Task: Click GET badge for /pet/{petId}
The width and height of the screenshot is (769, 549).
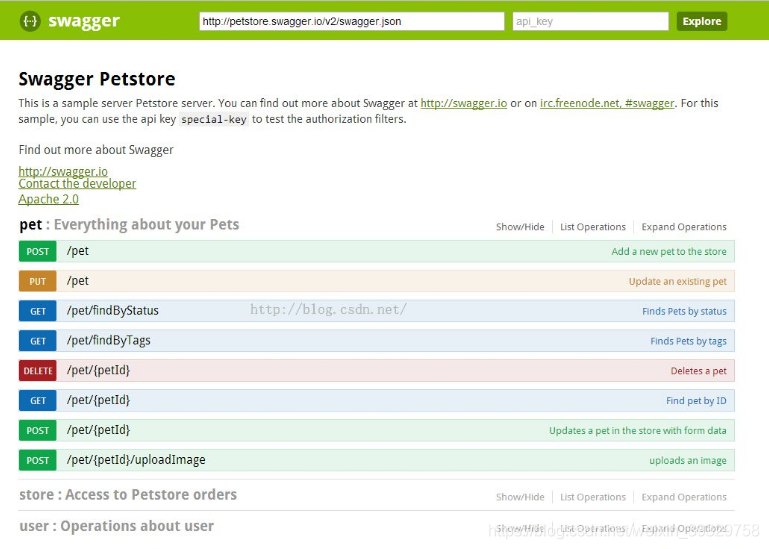Action: pos(38,400)
